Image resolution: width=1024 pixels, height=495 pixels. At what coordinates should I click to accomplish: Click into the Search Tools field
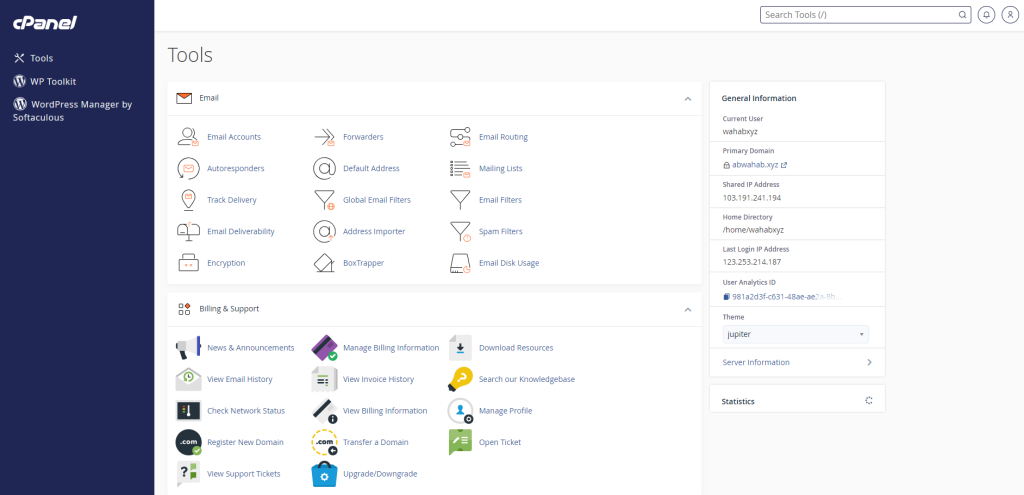tap(860, 15)
